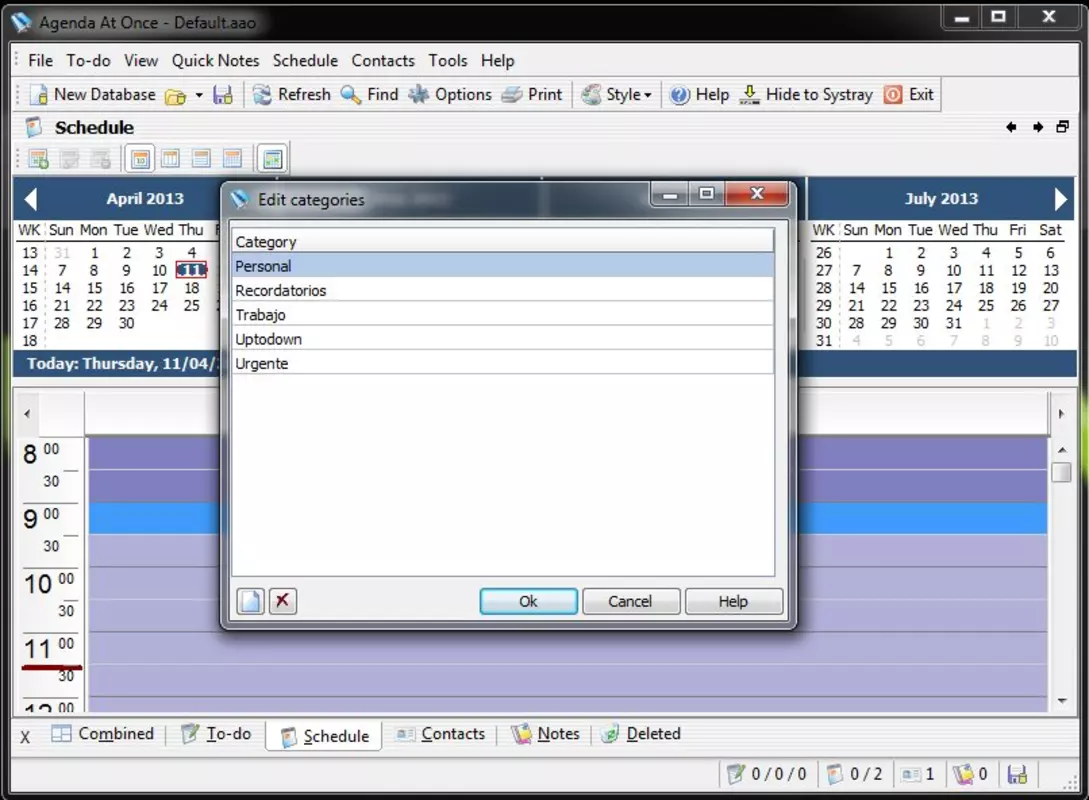This screenshot has width=1089, height=800.
Task: Click the delete category red X icon
Action: 282,601
